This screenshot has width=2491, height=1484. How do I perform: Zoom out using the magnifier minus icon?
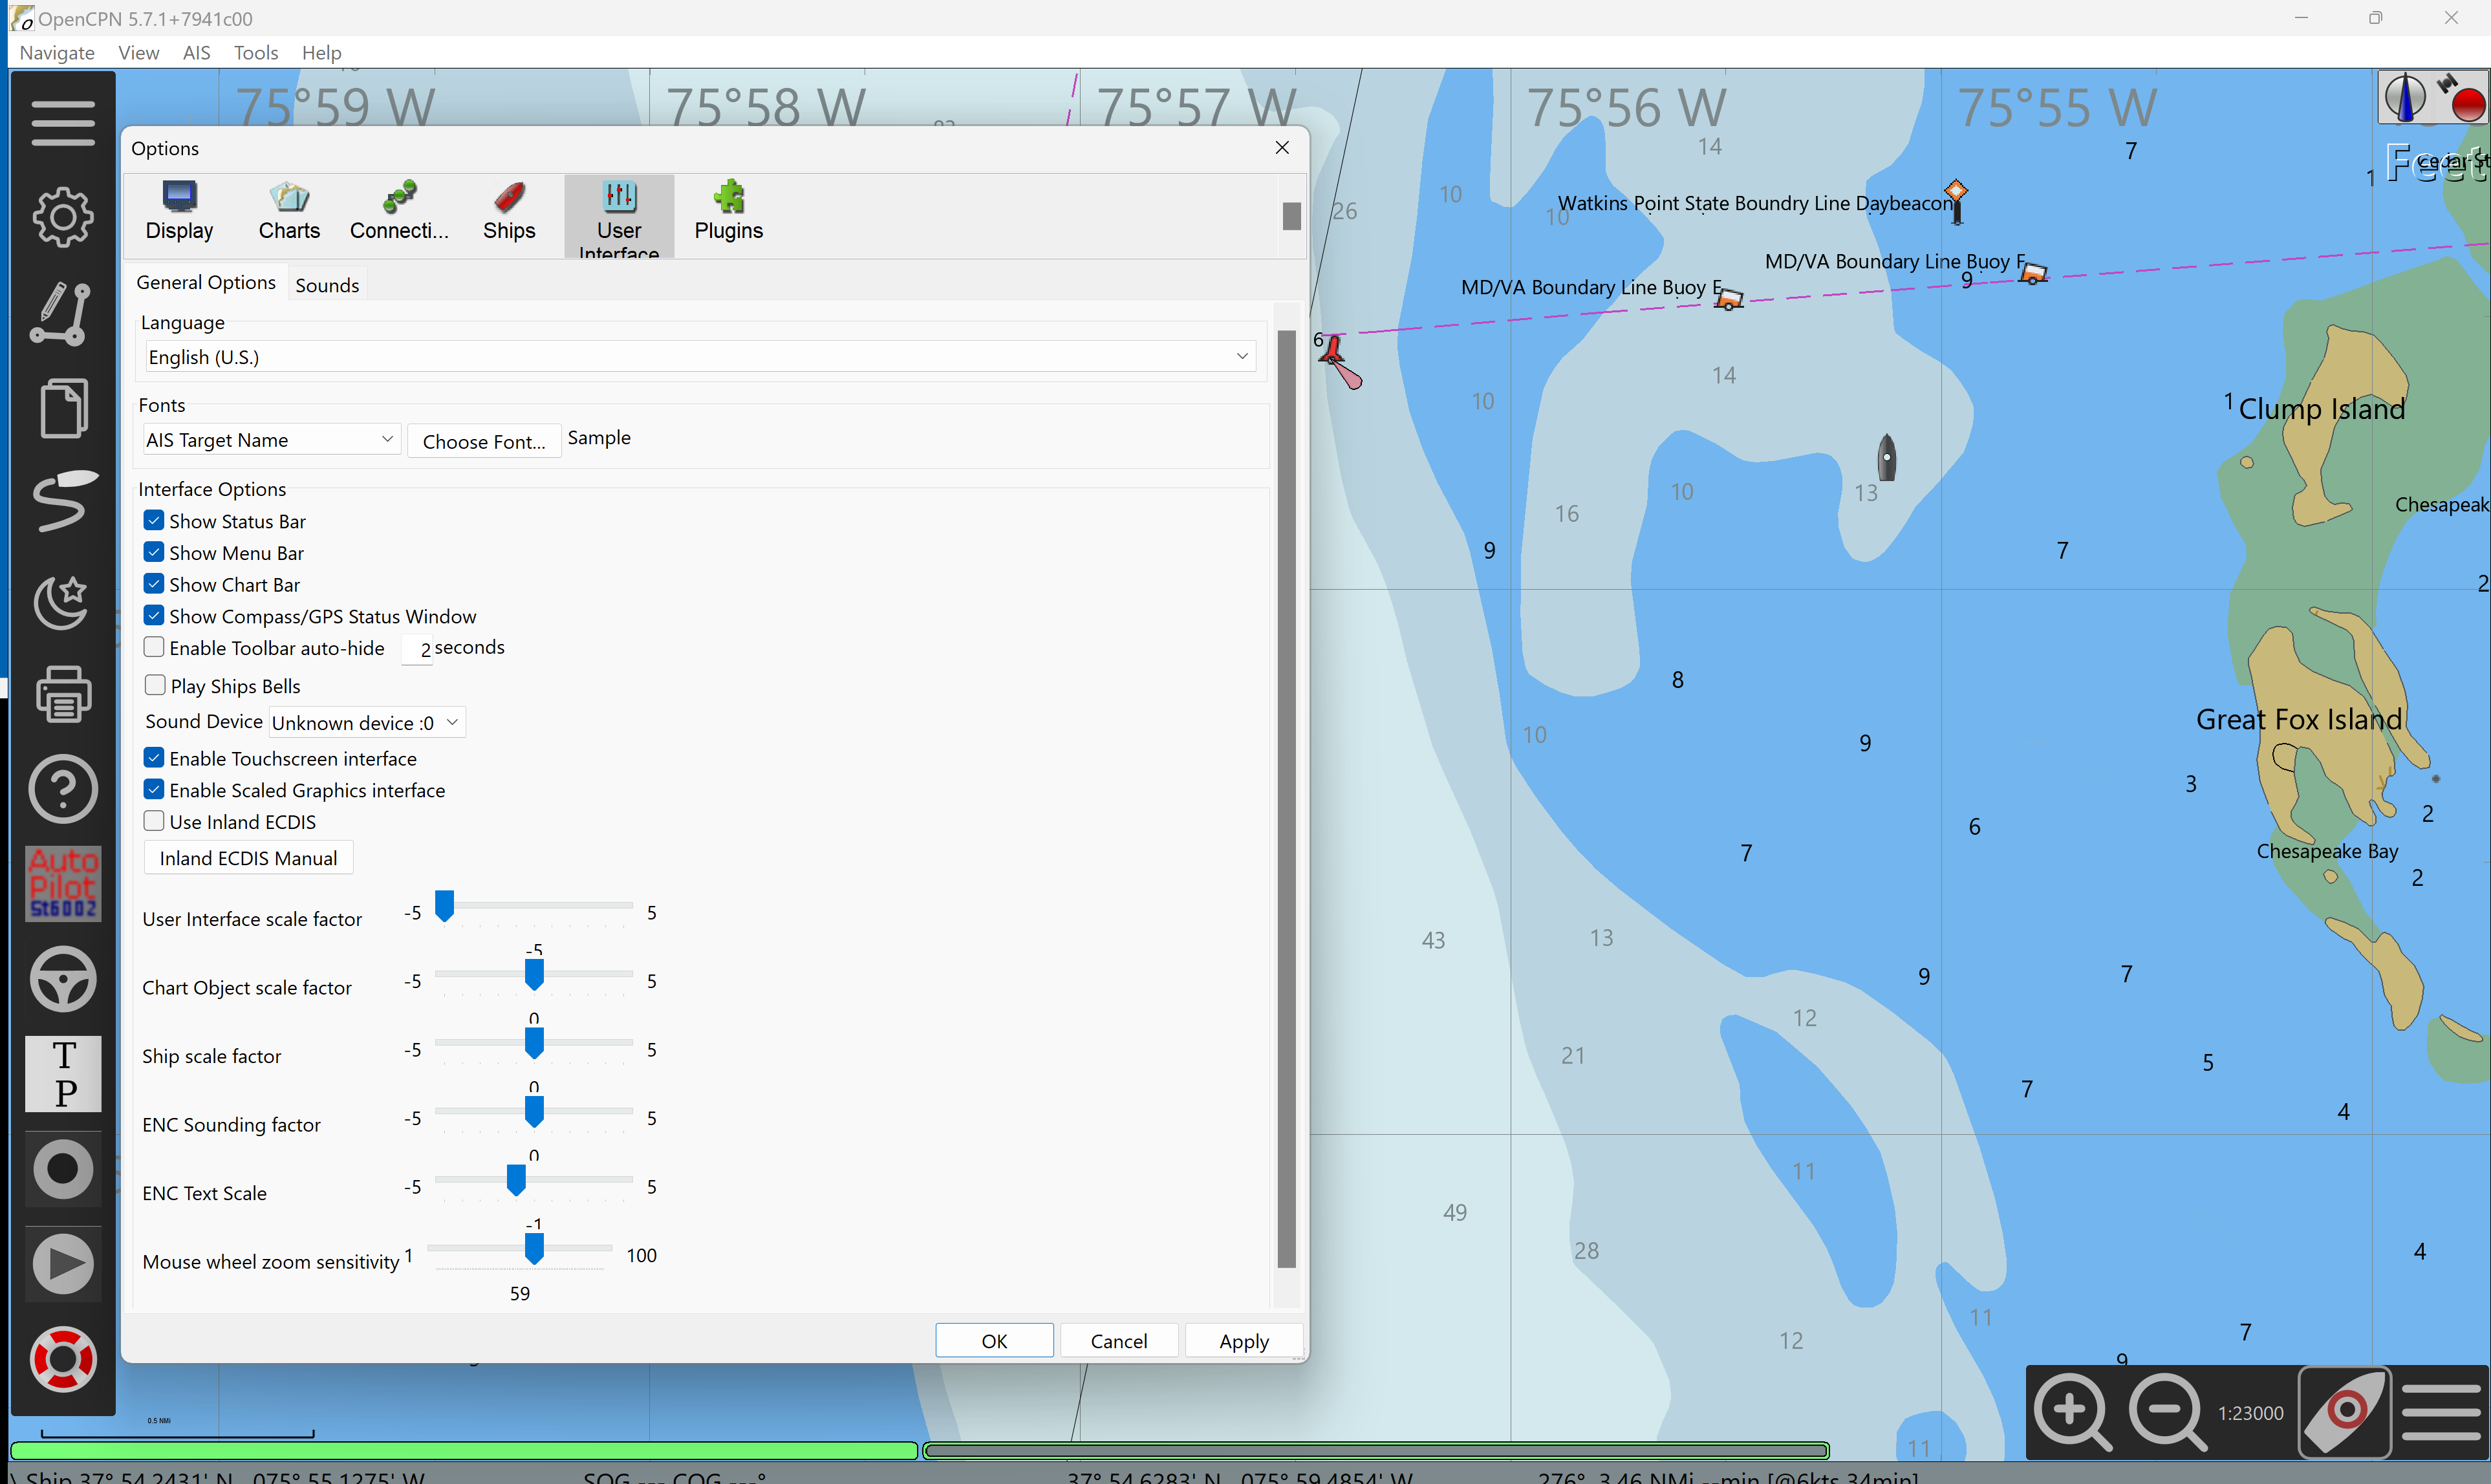pyautogui.click(x=2167, y=1412)
